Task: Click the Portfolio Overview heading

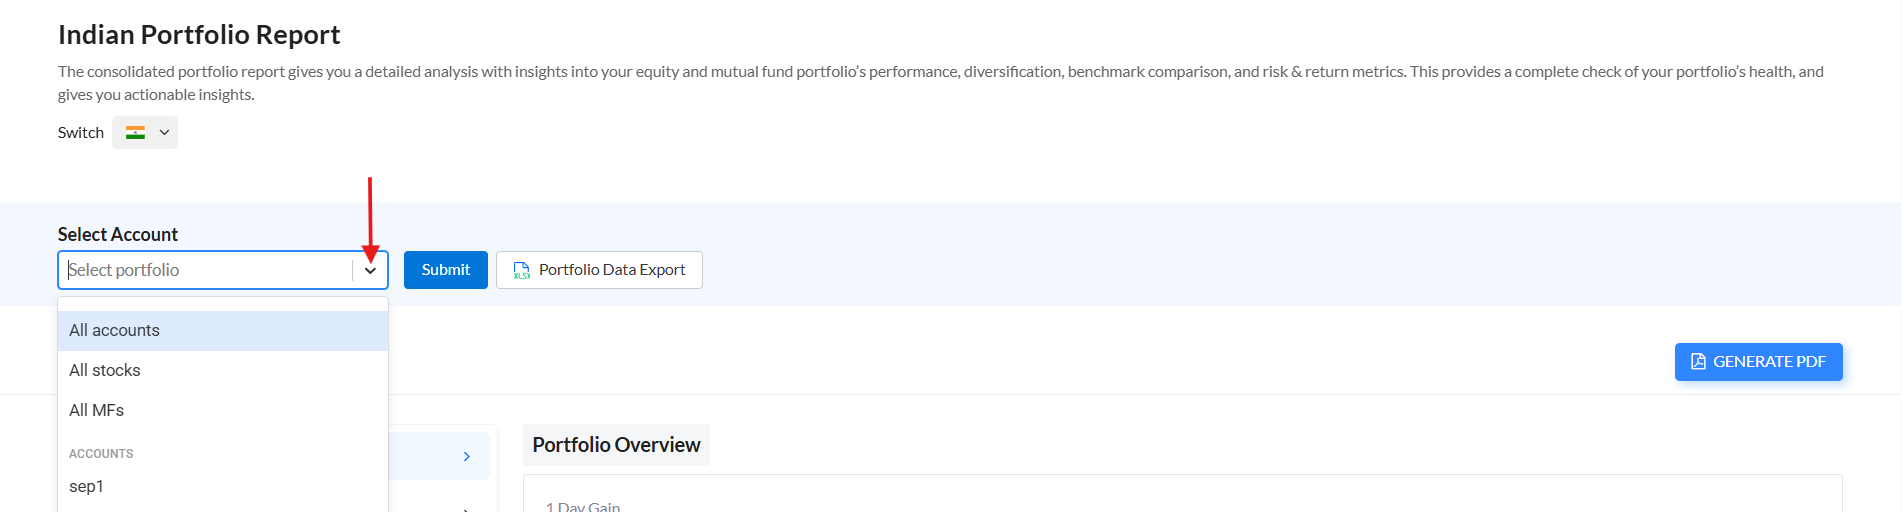Action: click(616, 445)
